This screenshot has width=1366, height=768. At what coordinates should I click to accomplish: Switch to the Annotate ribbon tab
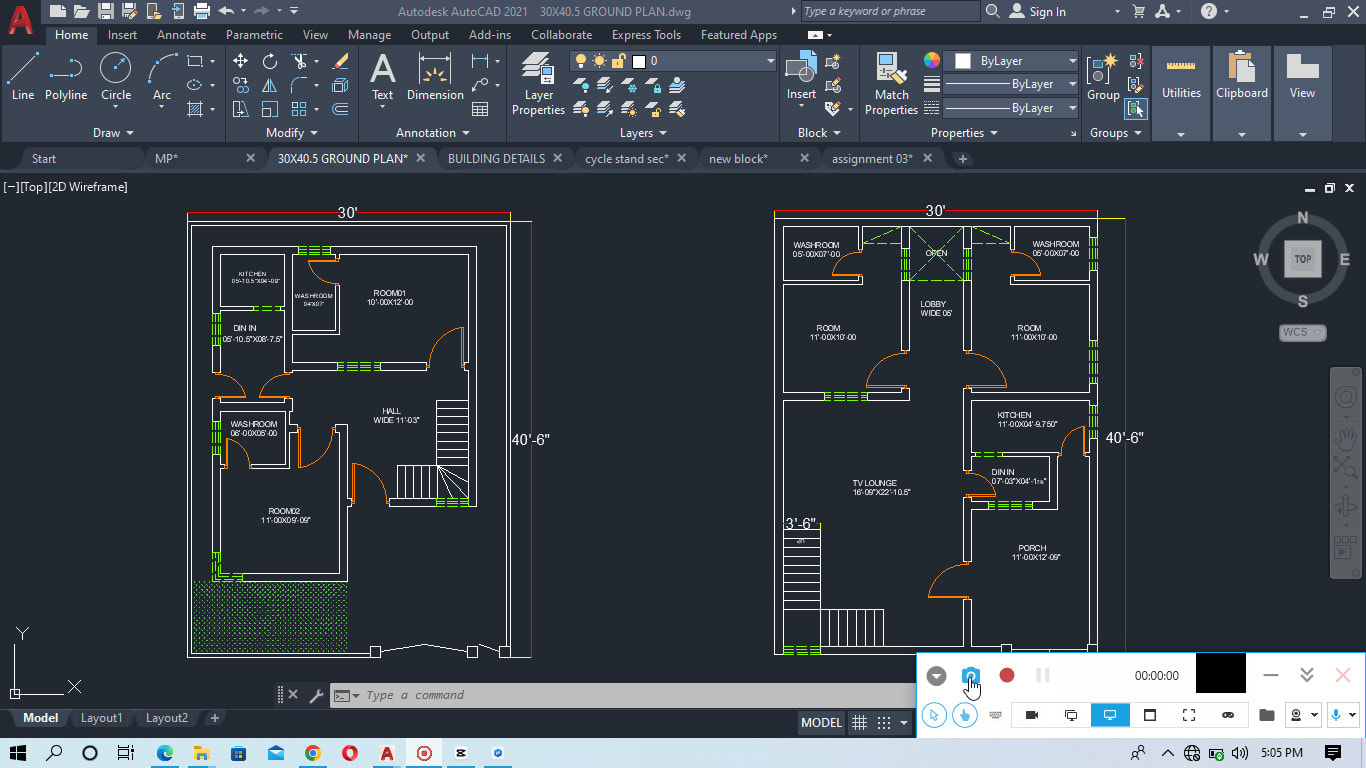coord(181,35)
